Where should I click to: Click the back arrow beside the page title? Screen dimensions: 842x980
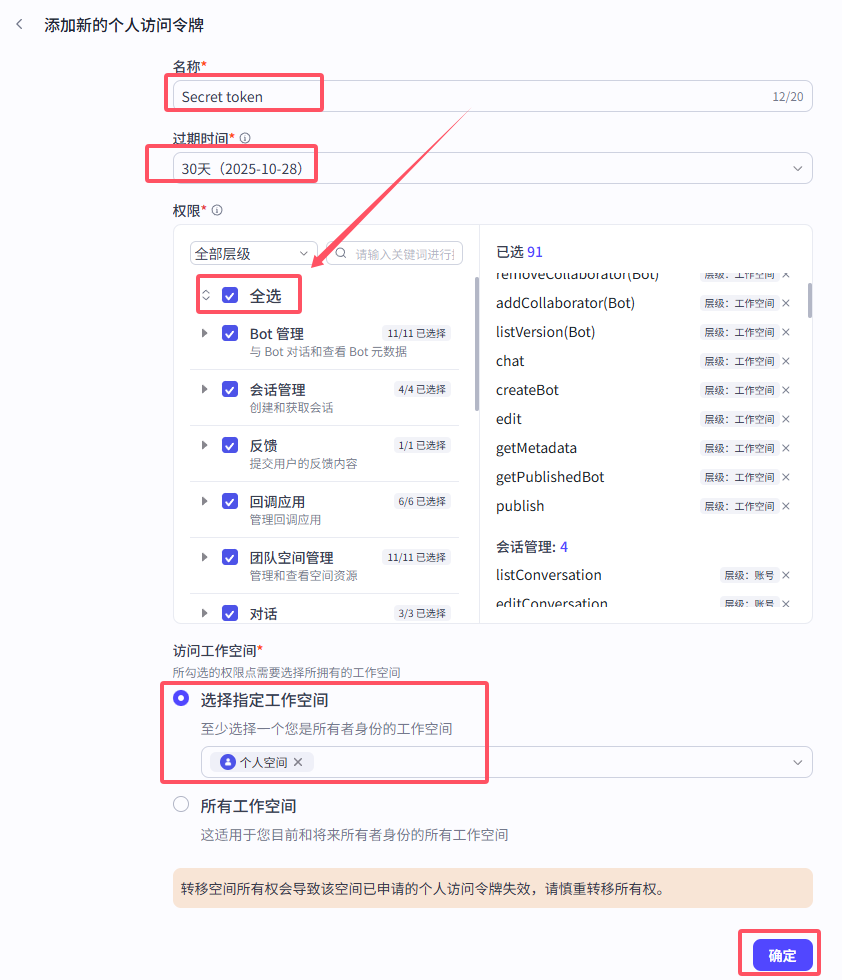coord(19,25)
